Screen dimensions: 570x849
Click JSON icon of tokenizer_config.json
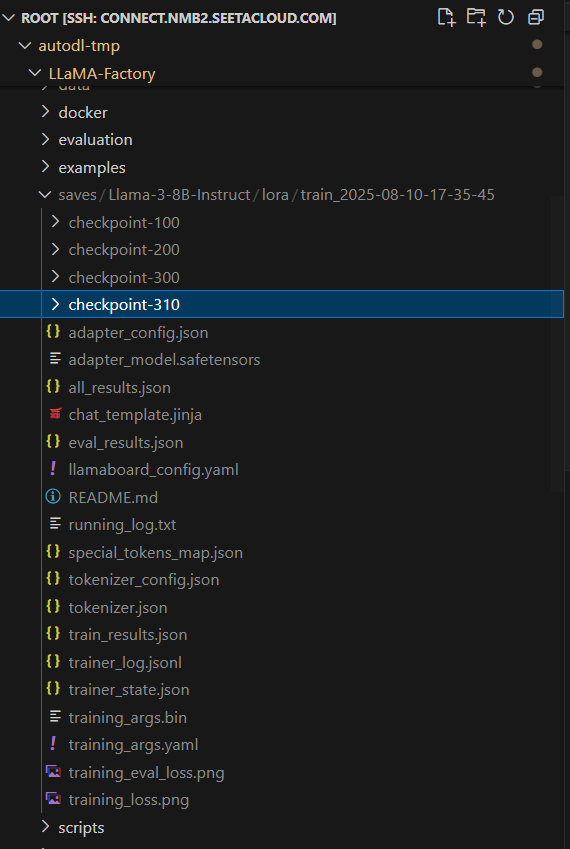(53, 579)
